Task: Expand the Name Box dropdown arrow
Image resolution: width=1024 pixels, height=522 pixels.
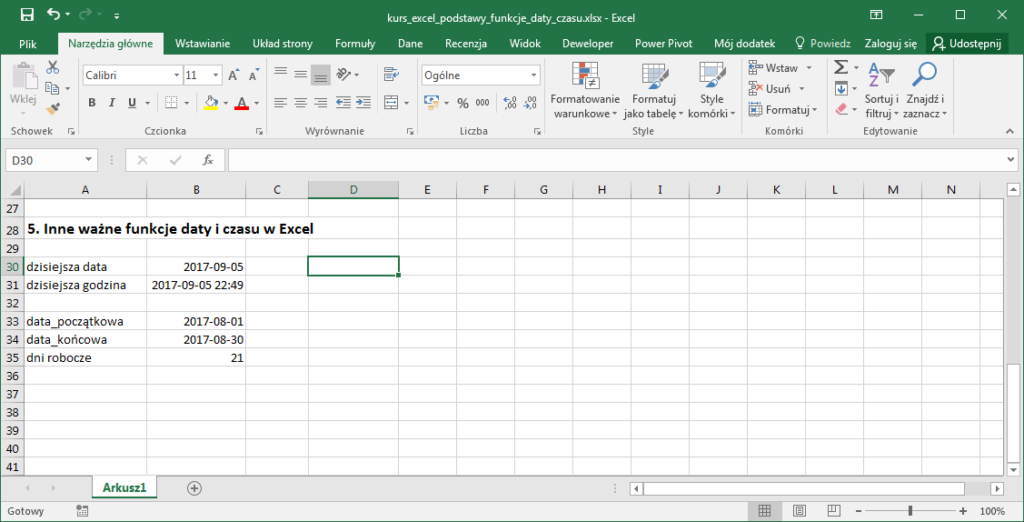Action: click(x=88, y=160)
